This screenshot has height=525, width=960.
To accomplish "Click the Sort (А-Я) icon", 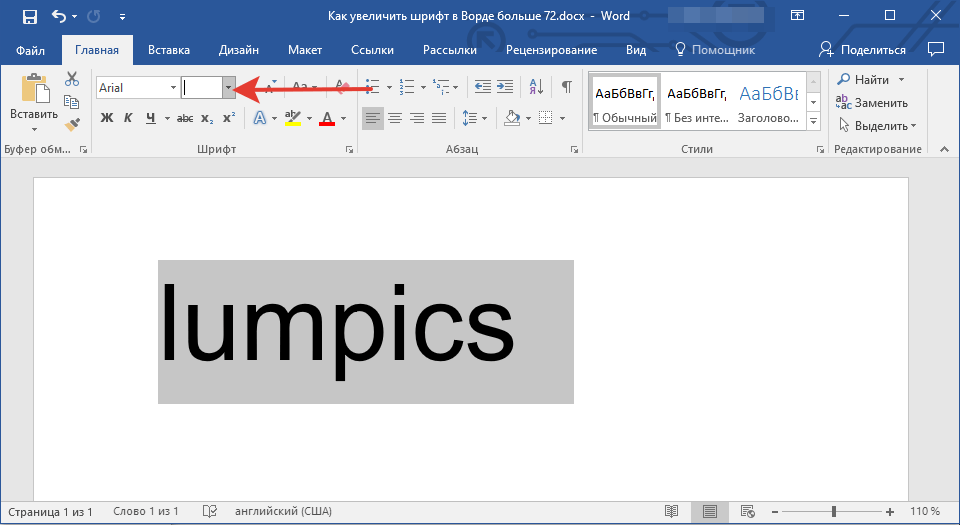I will pyautogui.click(x=535, y=87).
